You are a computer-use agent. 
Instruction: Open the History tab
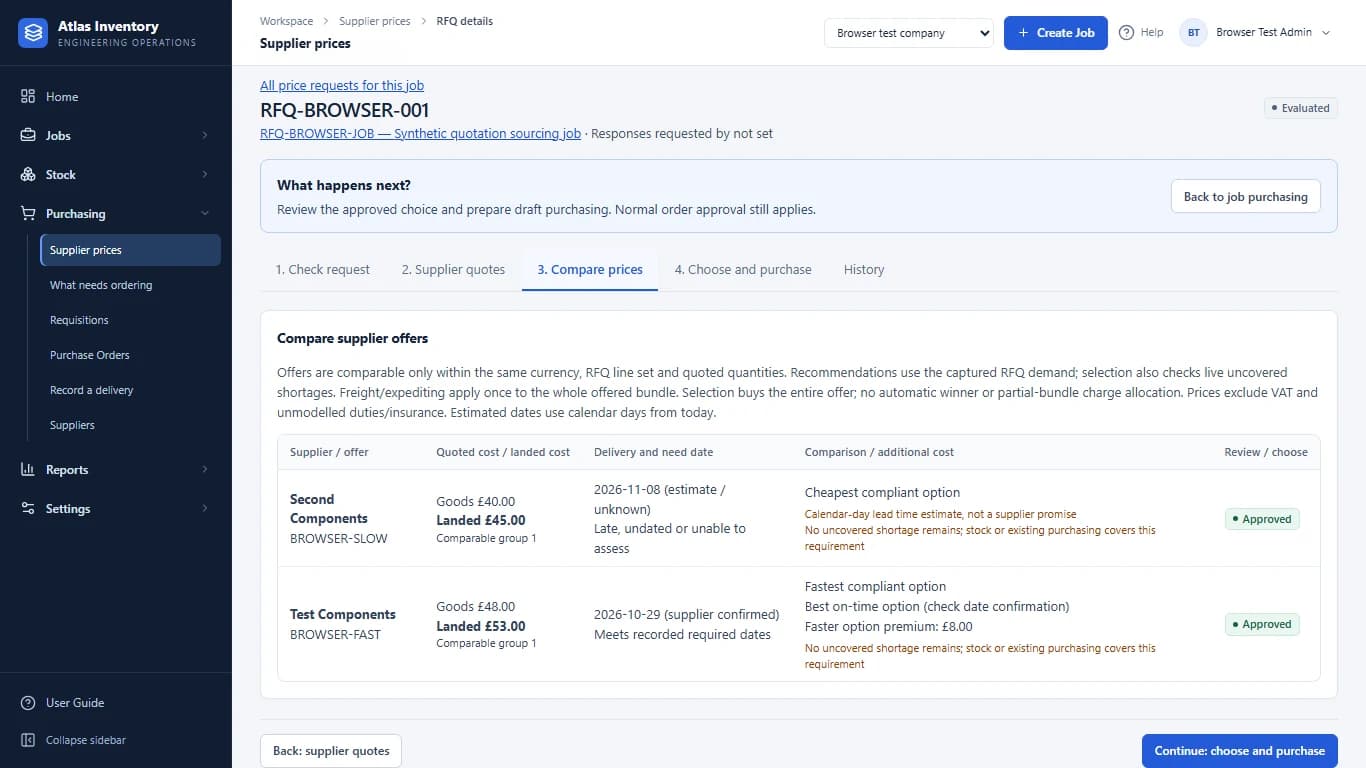[864, 270]
